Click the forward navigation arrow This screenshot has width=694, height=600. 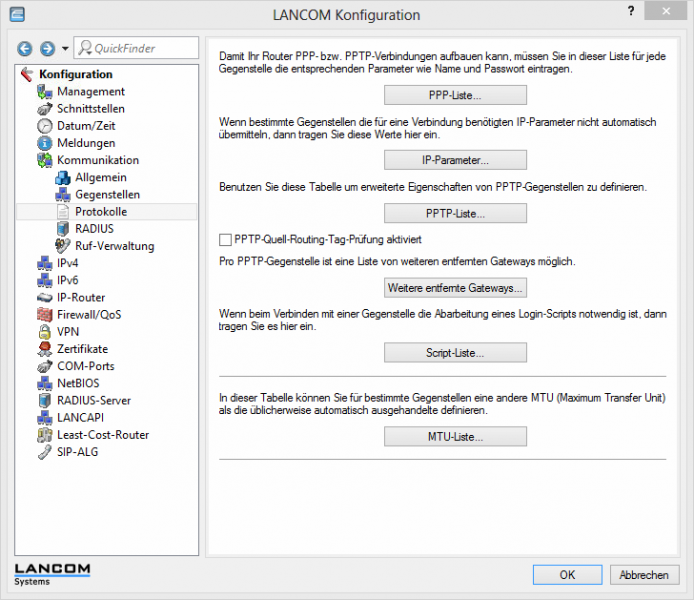[x=47, y=48]
